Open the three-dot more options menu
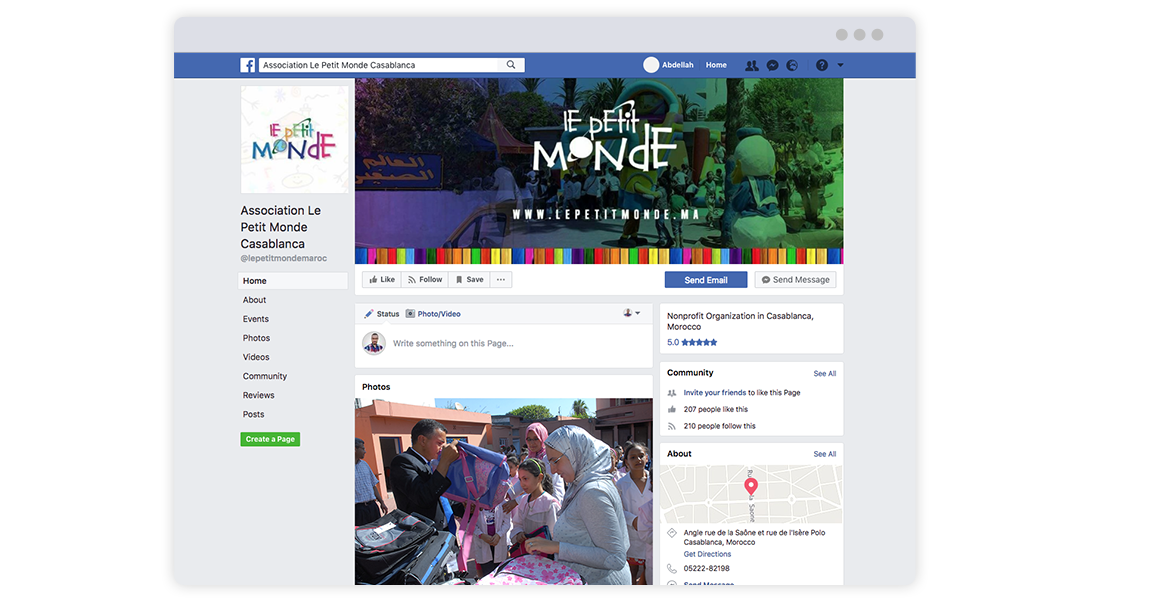 point(501,280)
